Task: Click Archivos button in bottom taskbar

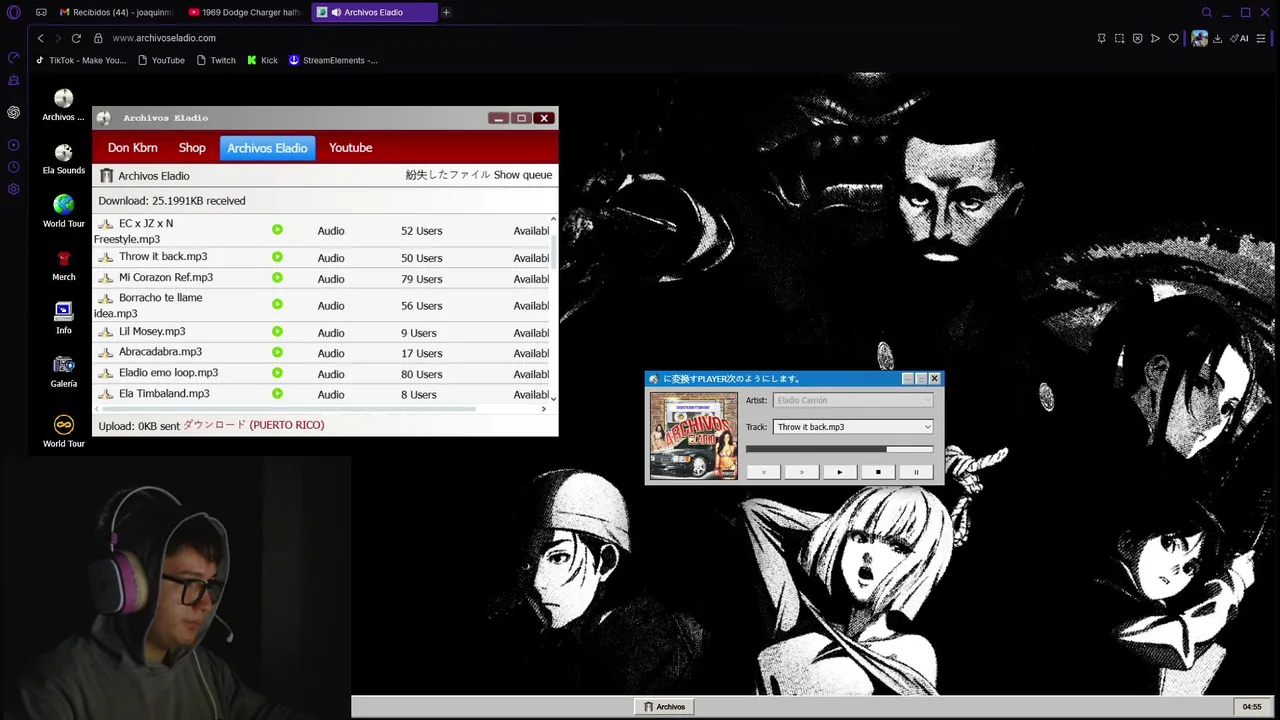Action: 665,707
